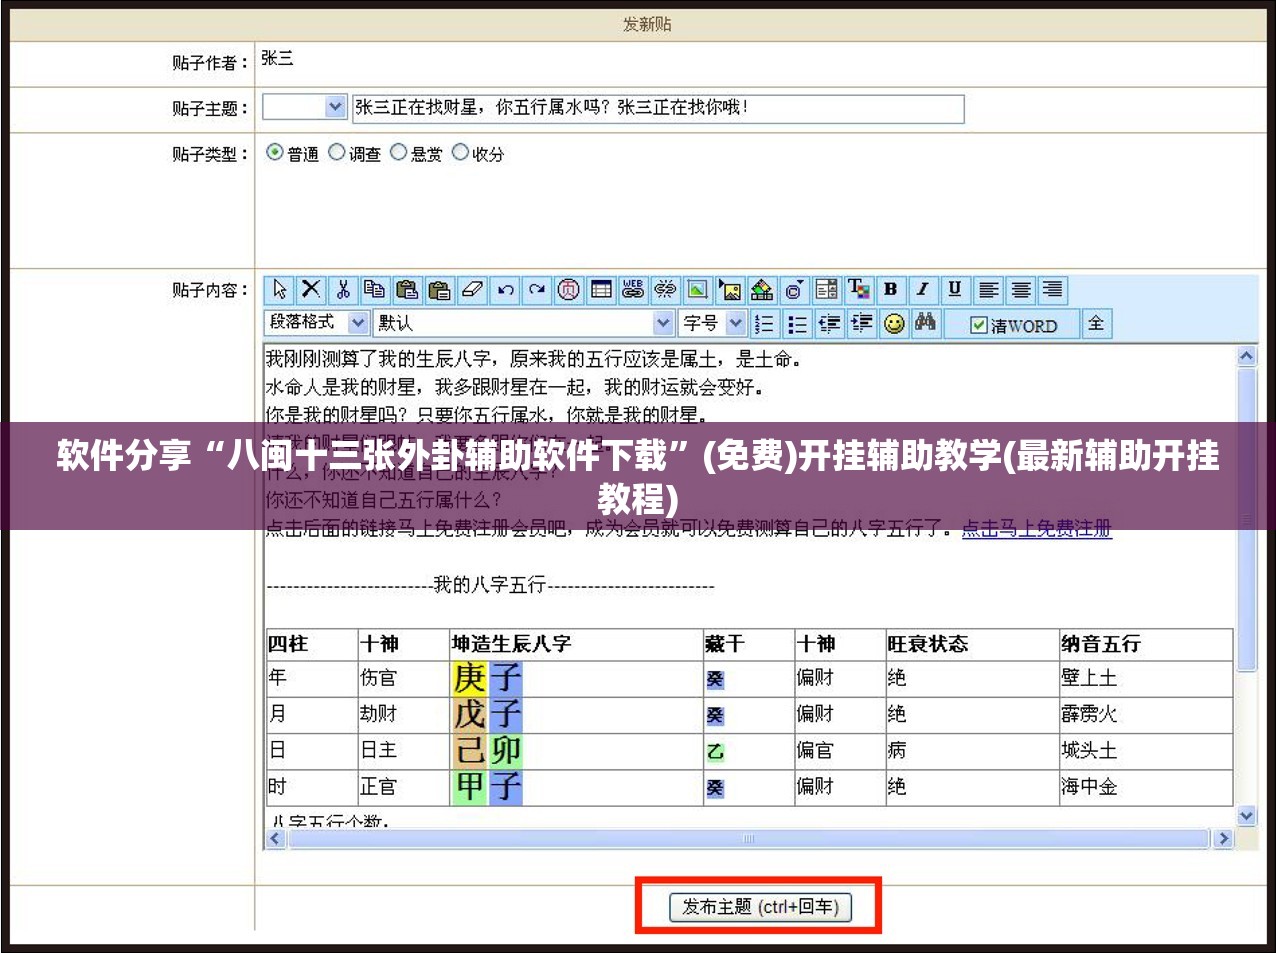Select the 悬赏 post type radio

tap(399, 153)
